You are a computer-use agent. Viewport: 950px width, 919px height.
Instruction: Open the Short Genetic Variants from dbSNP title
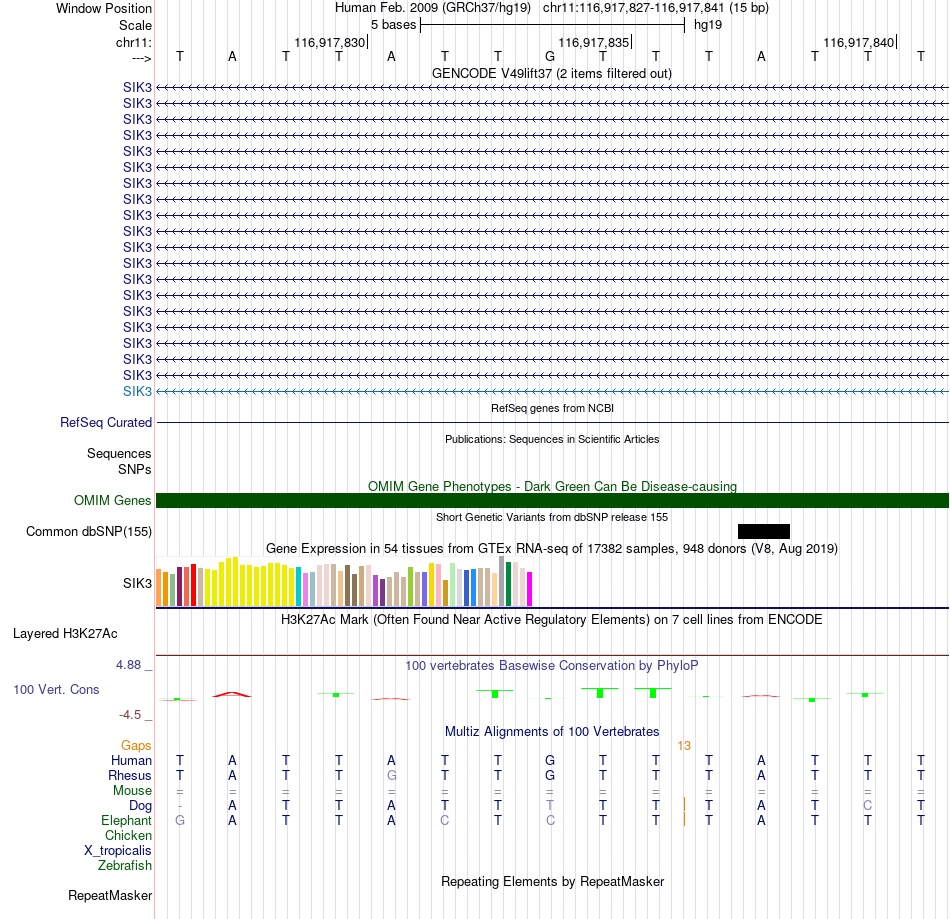click(x=552, y=517)
